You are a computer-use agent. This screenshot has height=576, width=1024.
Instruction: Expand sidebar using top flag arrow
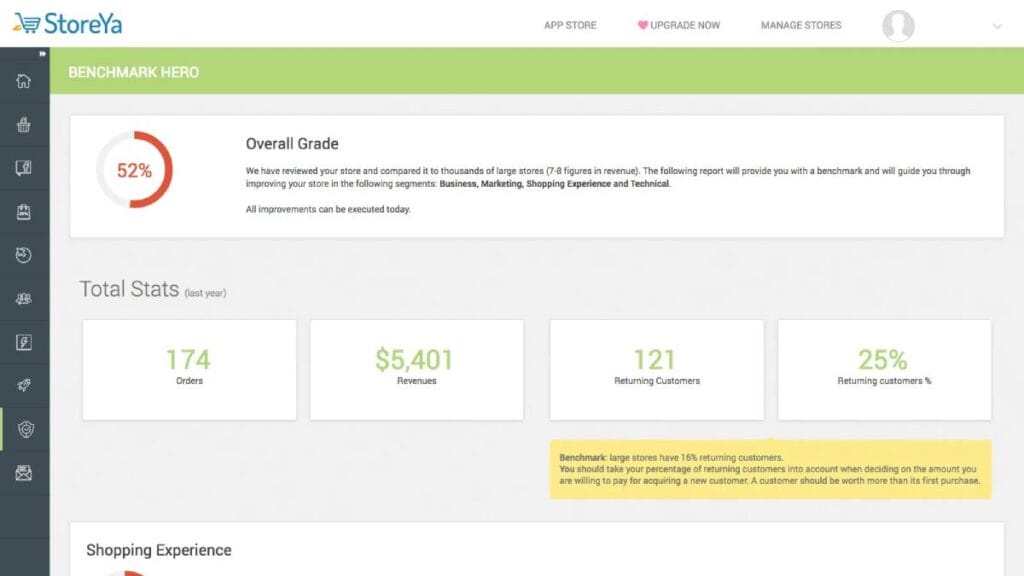[43, 54]
